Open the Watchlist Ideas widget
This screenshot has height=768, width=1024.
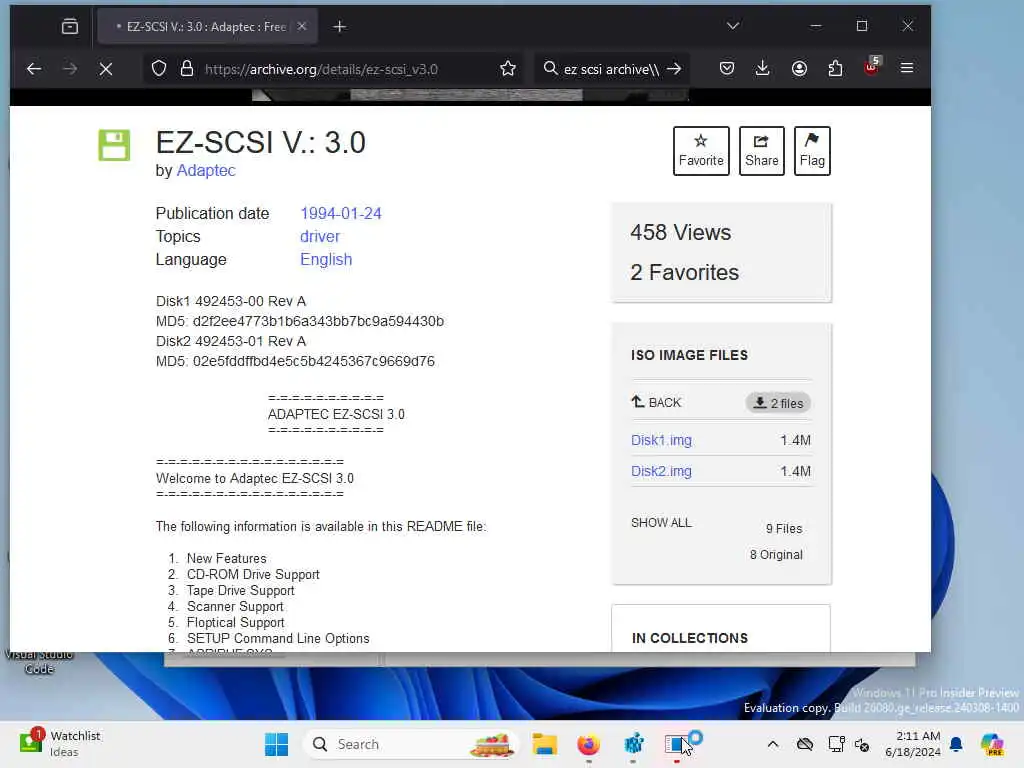(60, 744)
